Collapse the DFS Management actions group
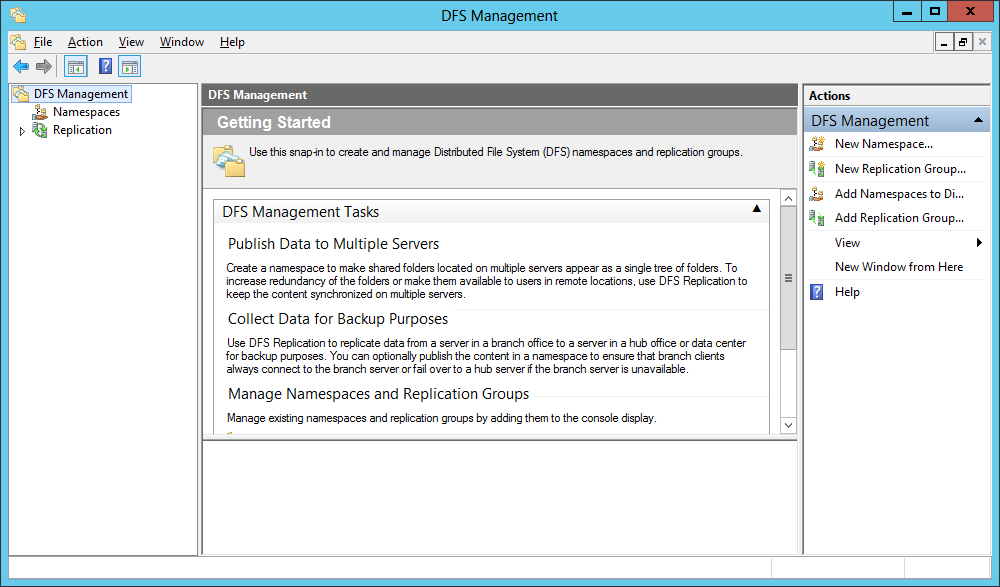 pyautogui.click(x=978, y=120)
